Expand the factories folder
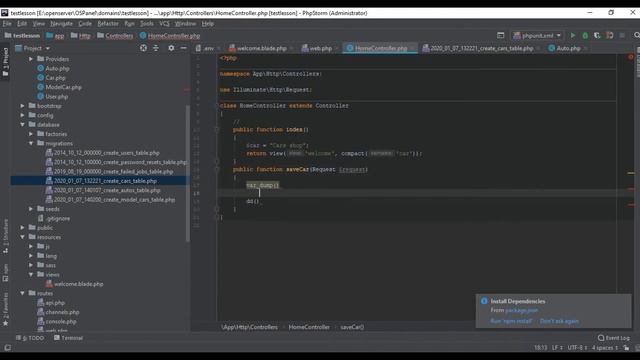The width and height of the screenshot is (640, 360). point(31,134)
